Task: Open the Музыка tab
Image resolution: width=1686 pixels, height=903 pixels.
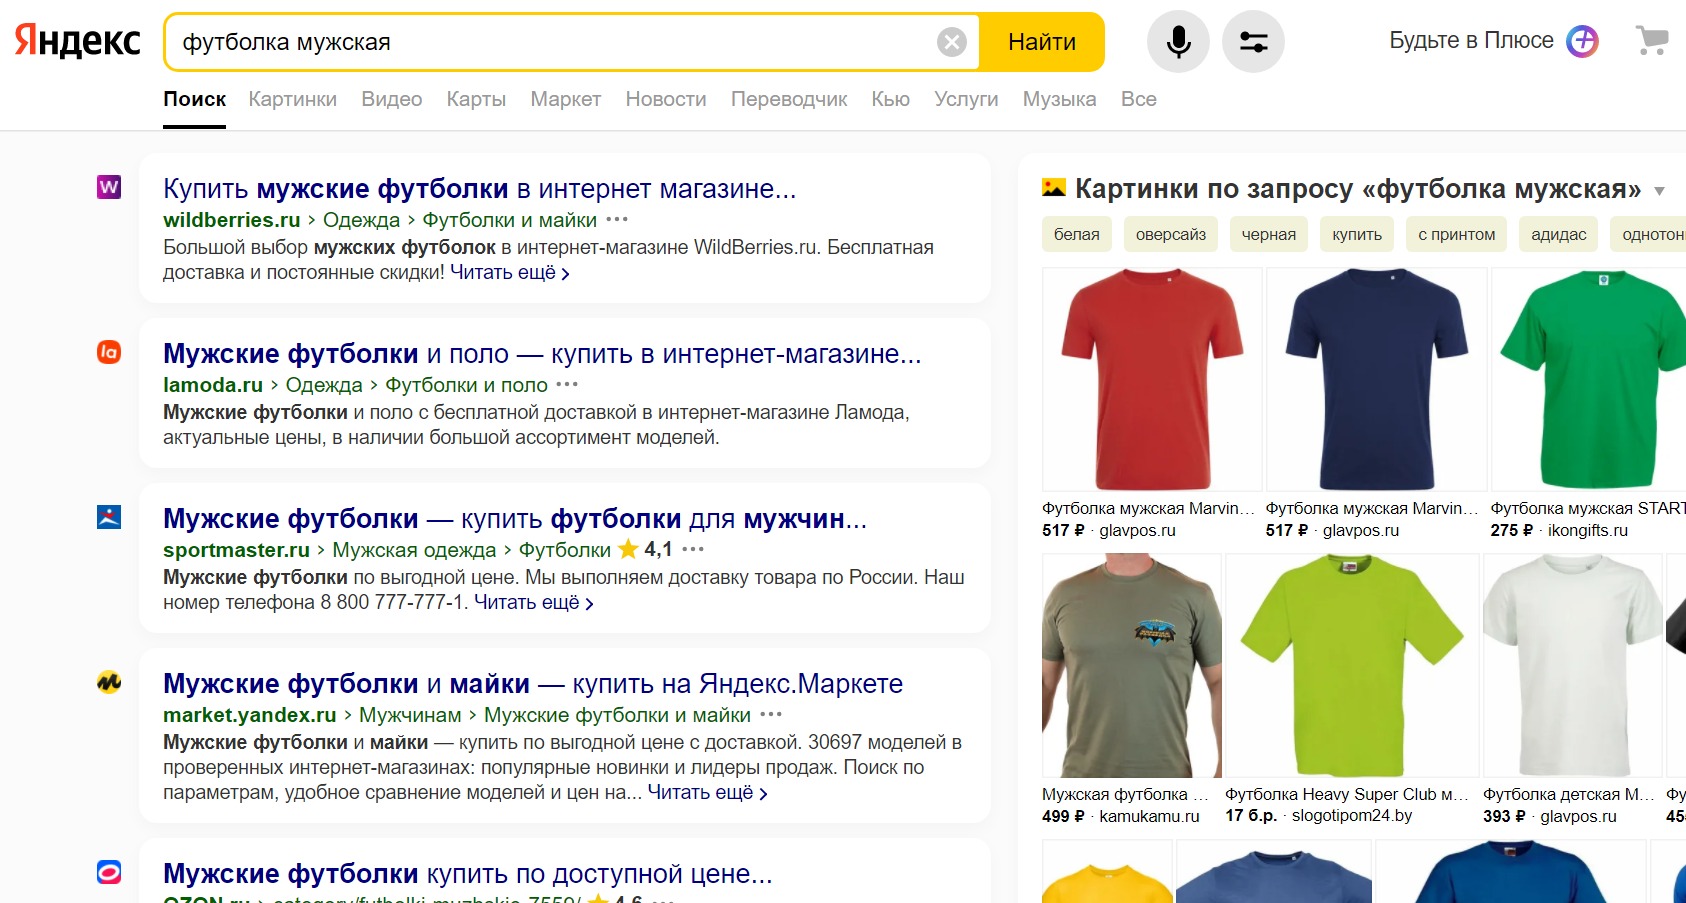Action: pyautogui.click(x=1059, y=99)
